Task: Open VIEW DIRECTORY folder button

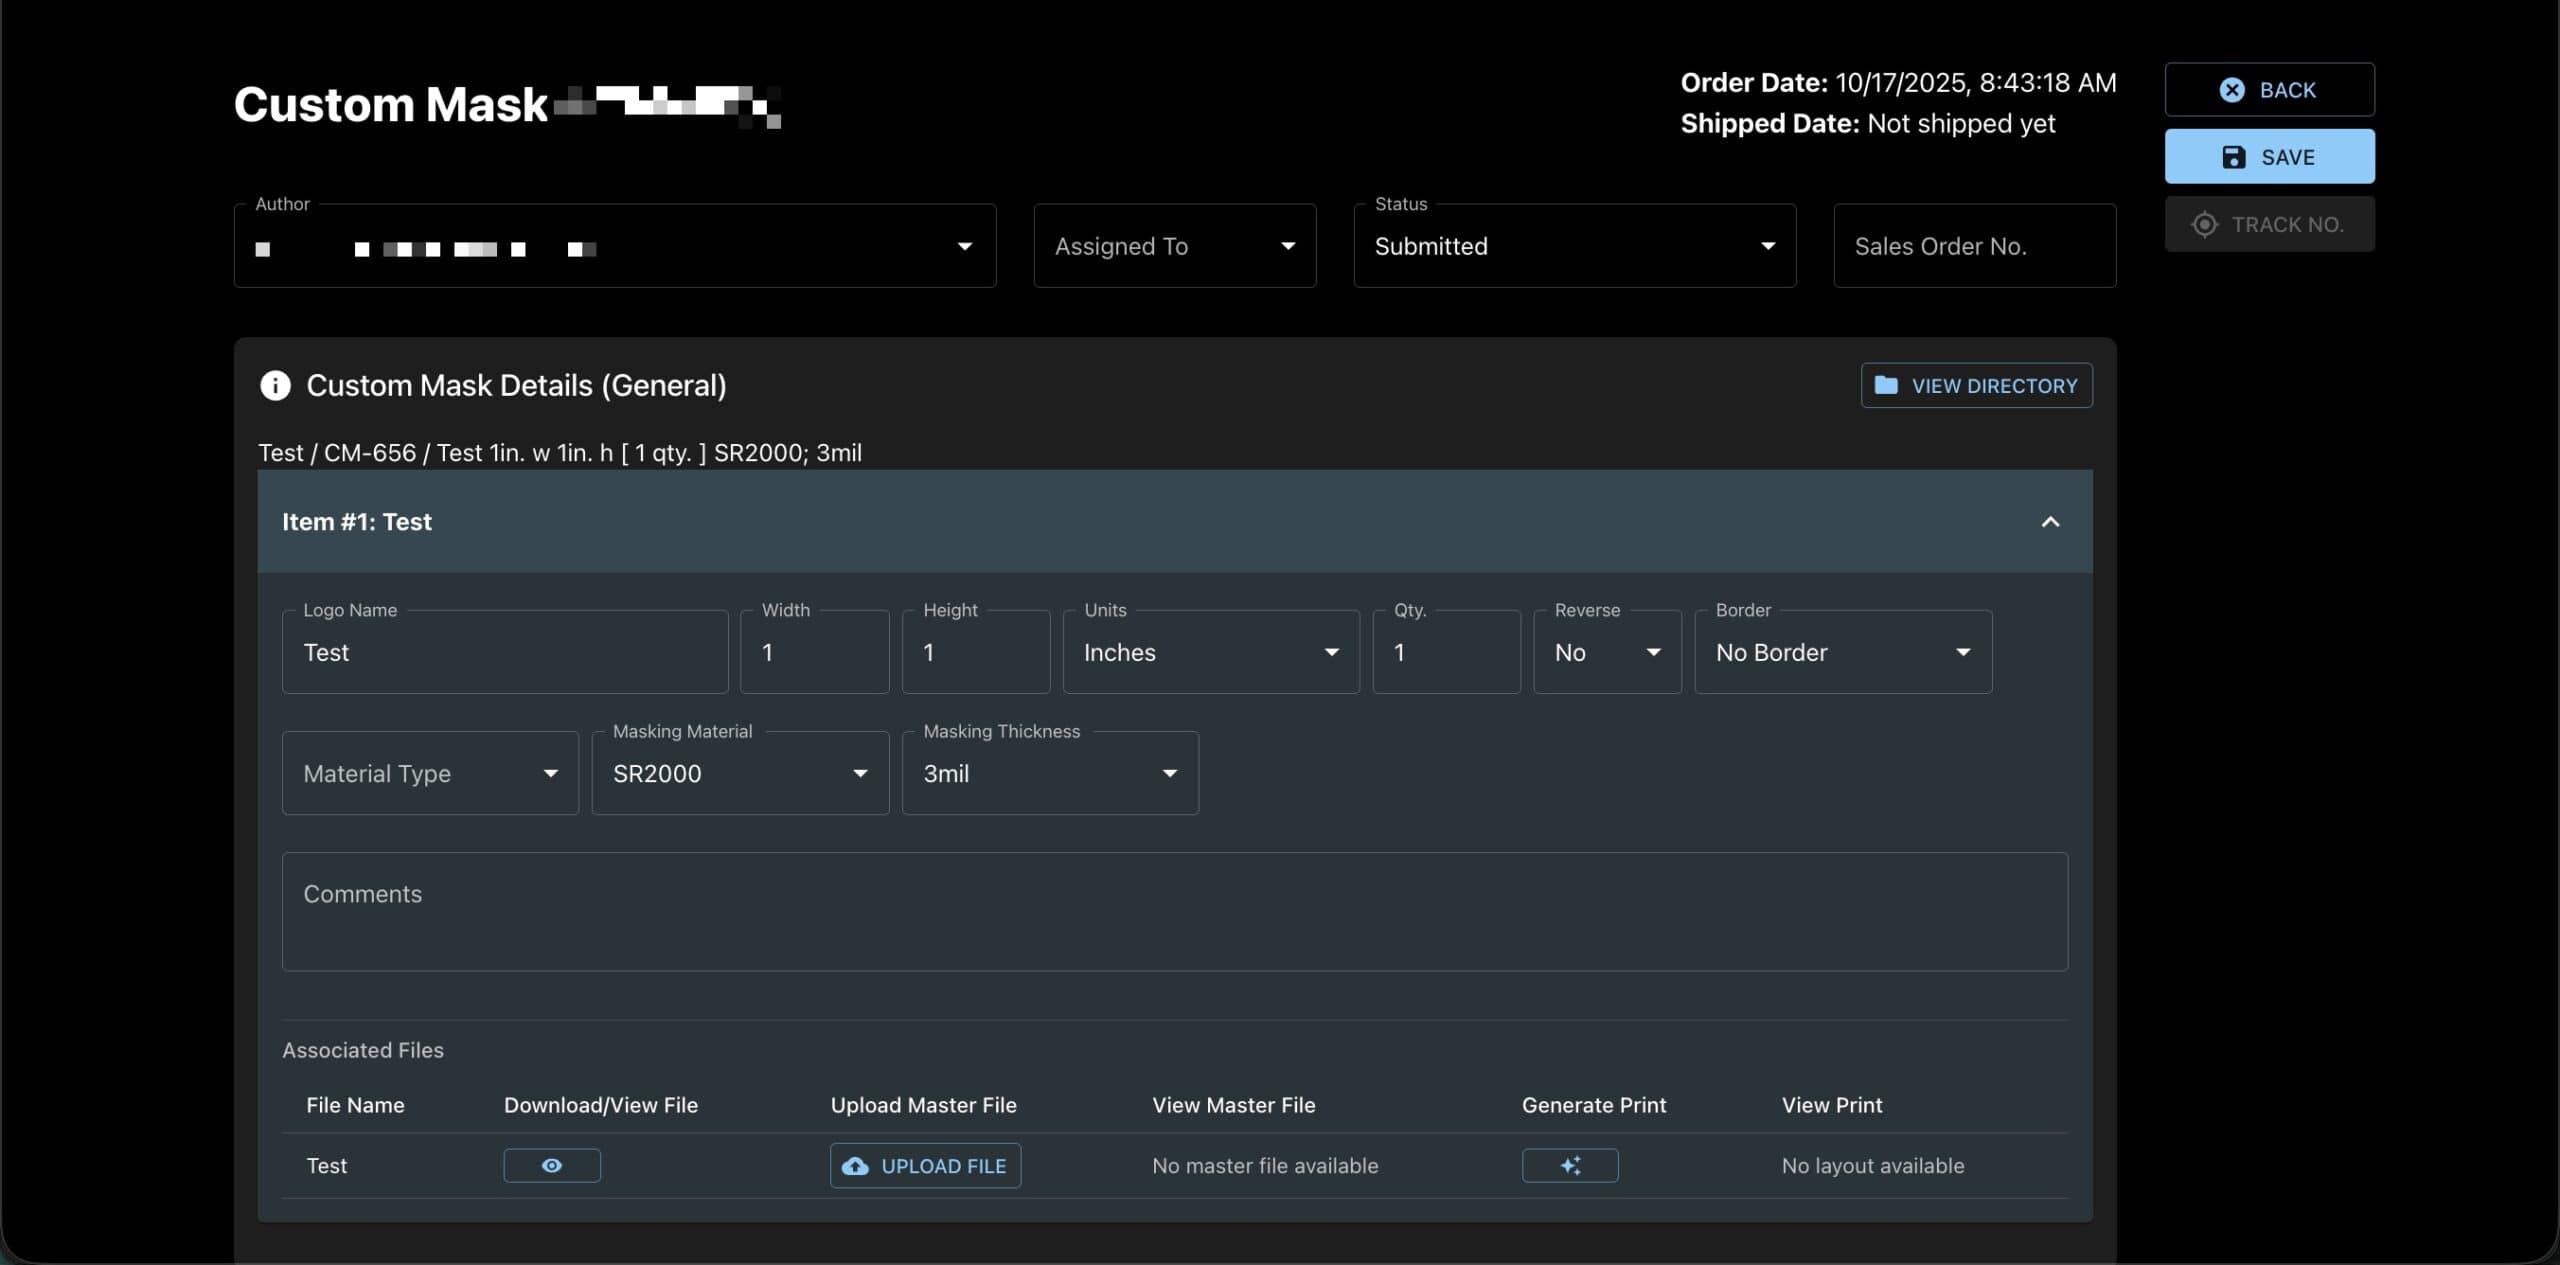Action: coord(1976,386)
